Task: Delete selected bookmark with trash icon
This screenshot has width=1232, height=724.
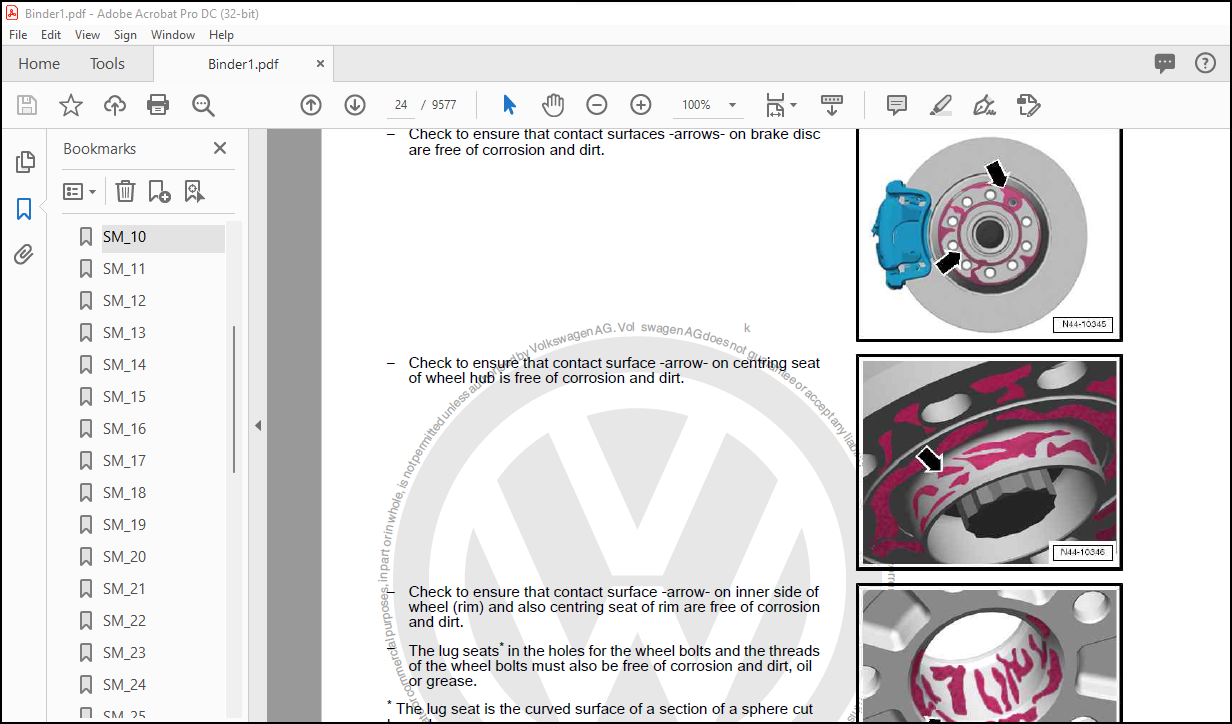Action: 125,191
